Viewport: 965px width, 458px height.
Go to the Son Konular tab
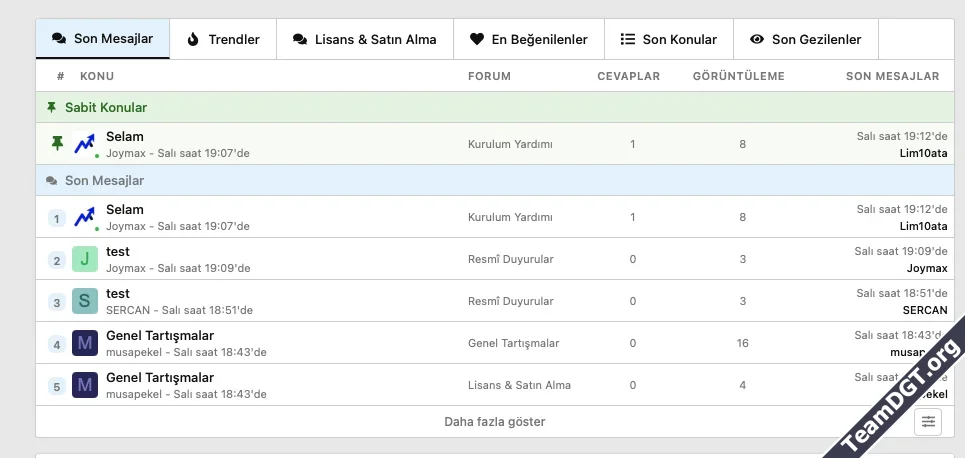pyautogui.click(x=668, y=39)
